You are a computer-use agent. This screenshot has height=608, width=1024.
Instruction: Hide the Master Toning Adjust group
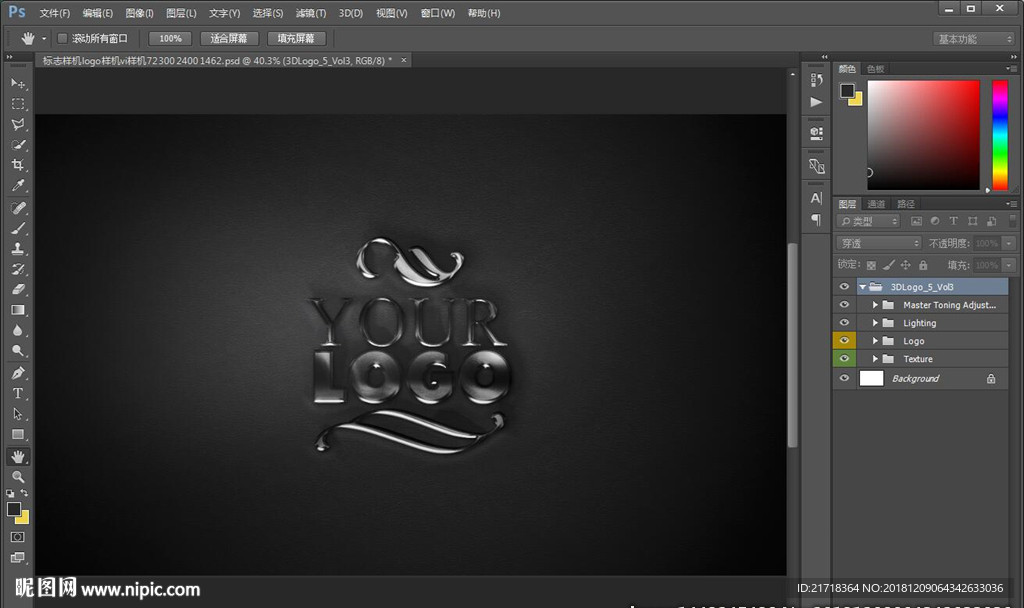pos(844,305)
